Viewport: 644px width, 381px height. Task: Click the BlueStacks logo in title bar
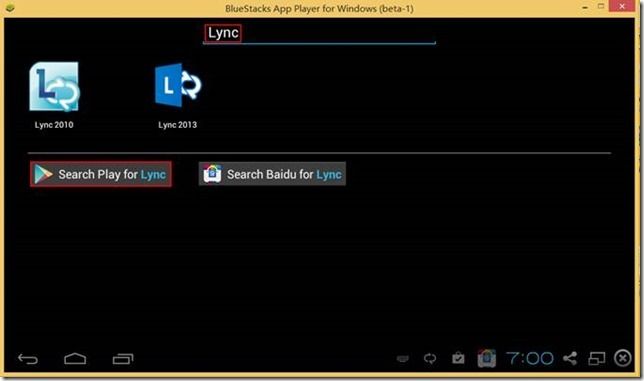click(x=10, y=8)
